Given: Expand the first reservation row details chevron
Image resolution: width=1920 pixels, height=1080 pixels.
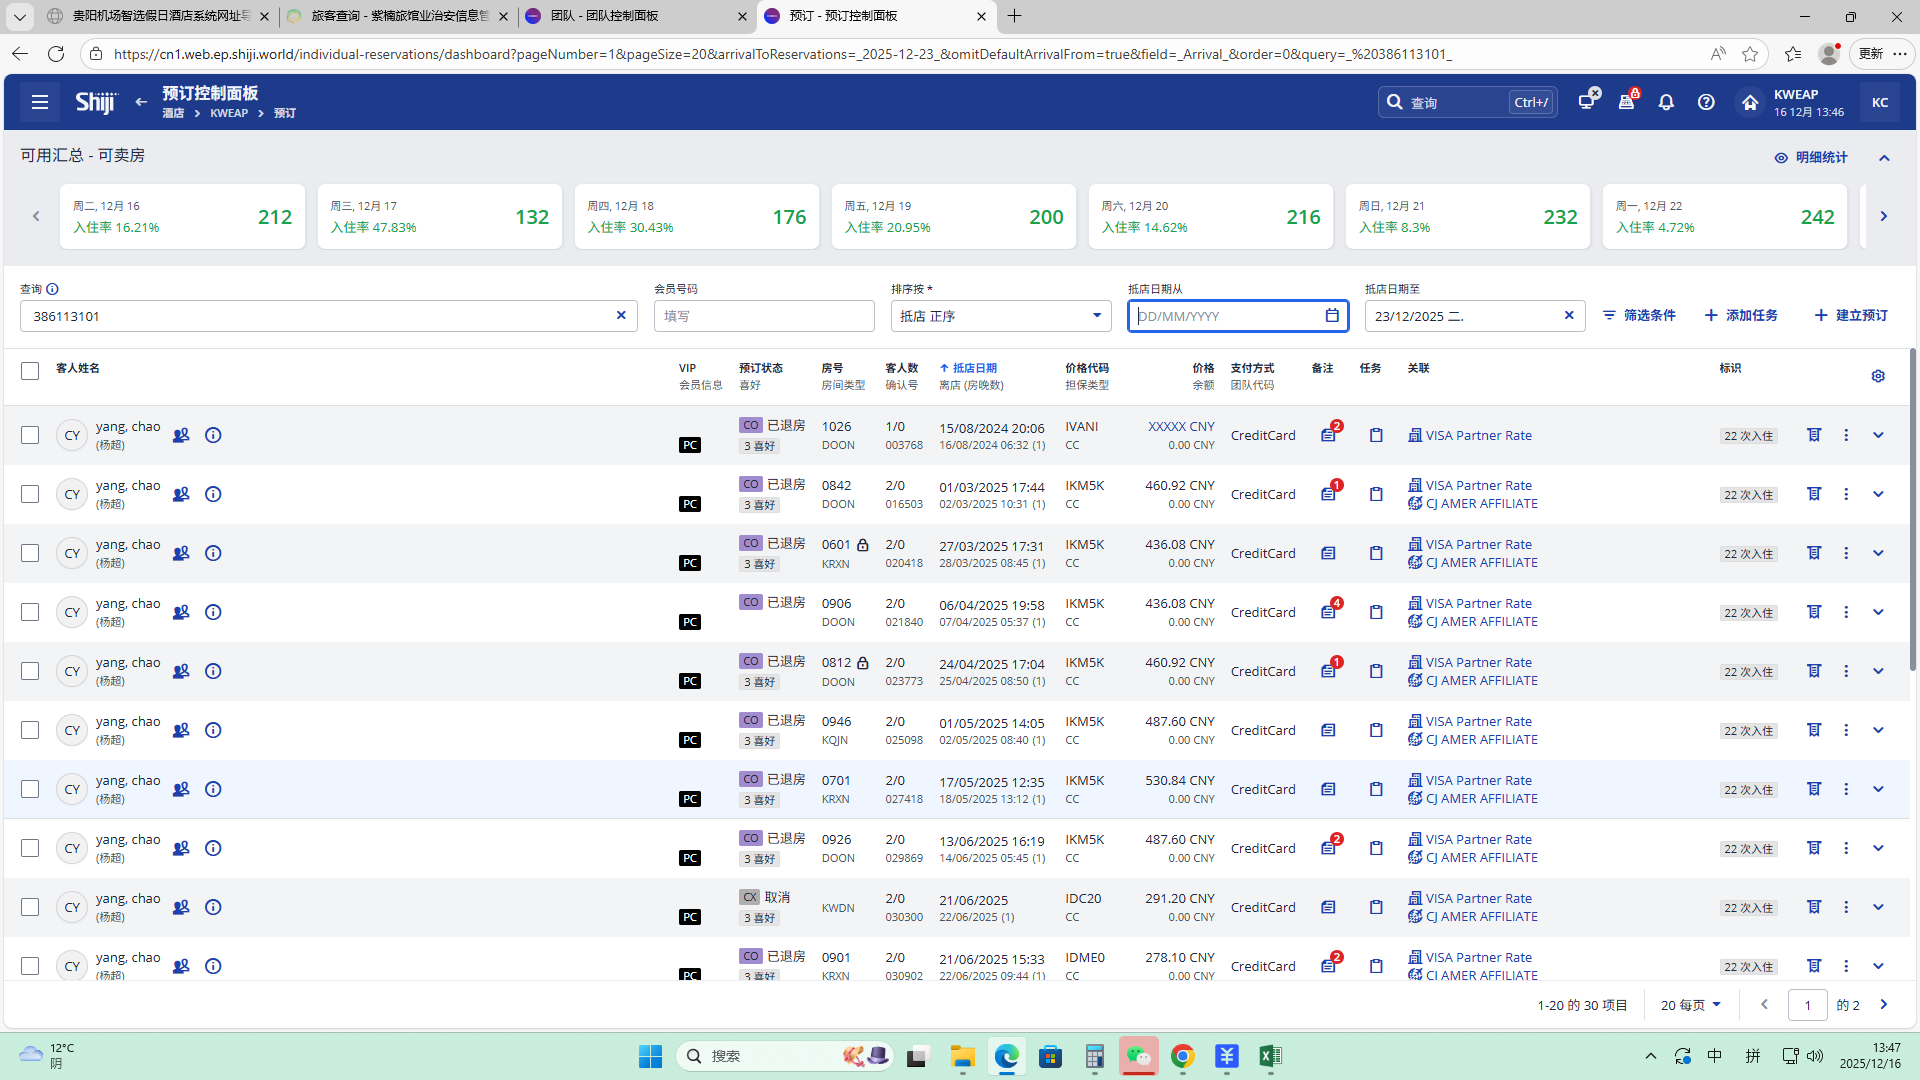Looking at the screenshot, I should (x=1877, y=435).
